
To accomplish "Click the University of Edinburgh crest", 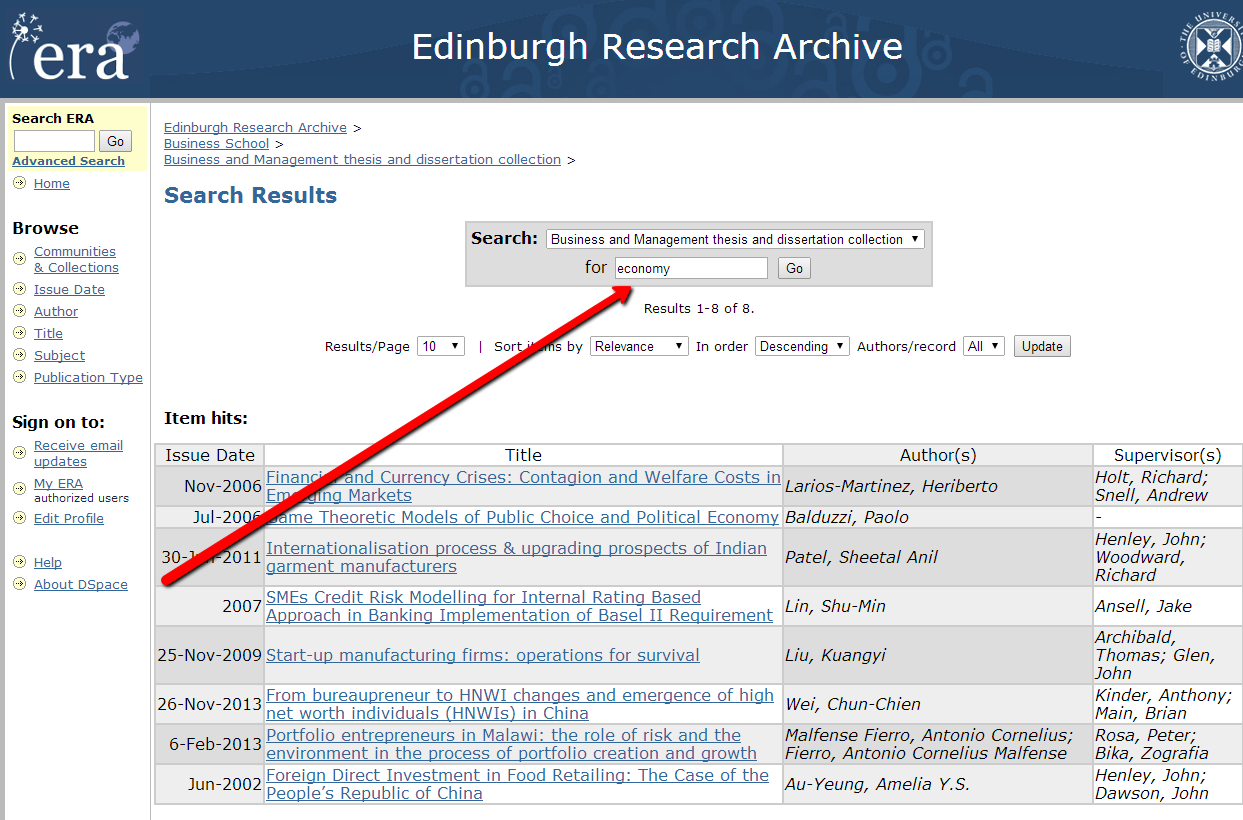I will [1210, 47].
